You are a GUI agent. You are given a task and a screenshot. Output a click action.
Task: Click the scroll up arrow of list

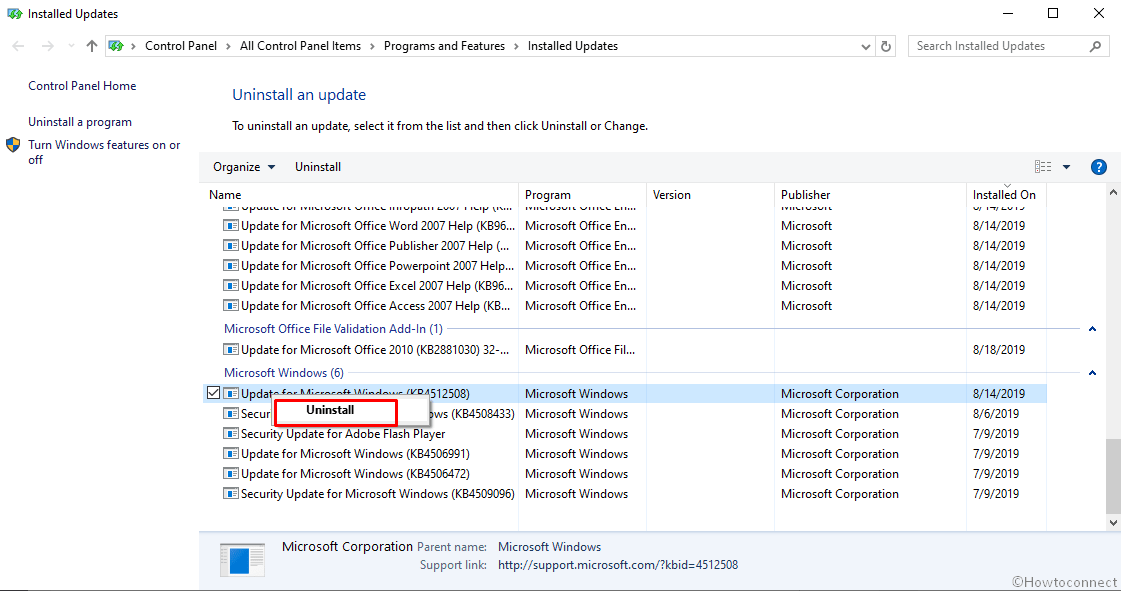point(1112,192)
